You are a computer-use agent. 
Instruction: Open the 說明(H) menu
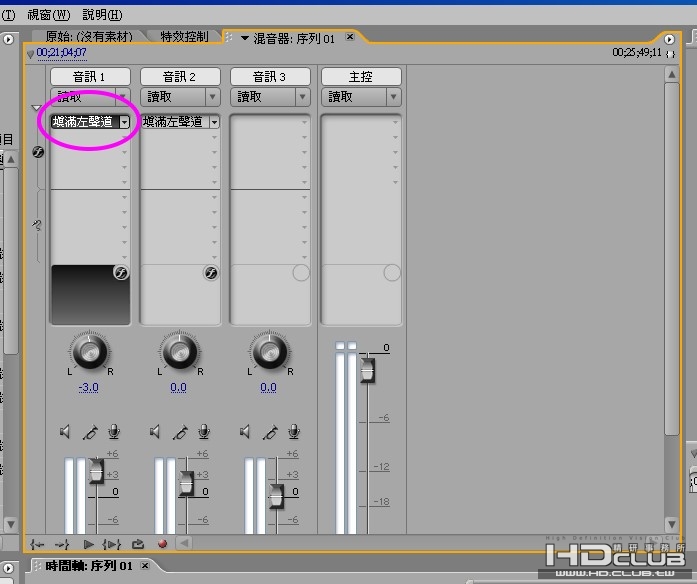click(x=102, y=15)
